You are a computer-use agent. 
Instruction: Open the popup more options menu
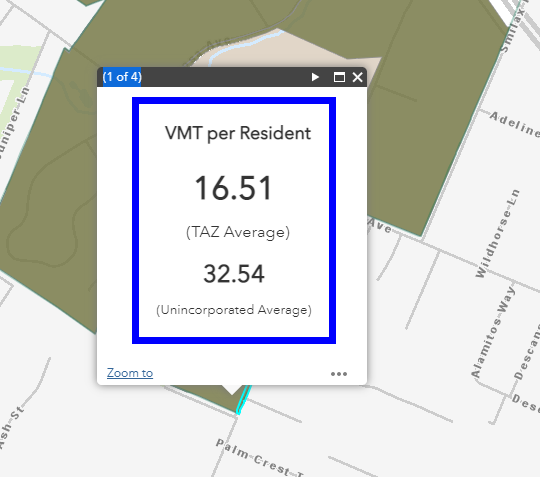pos(339,374)
